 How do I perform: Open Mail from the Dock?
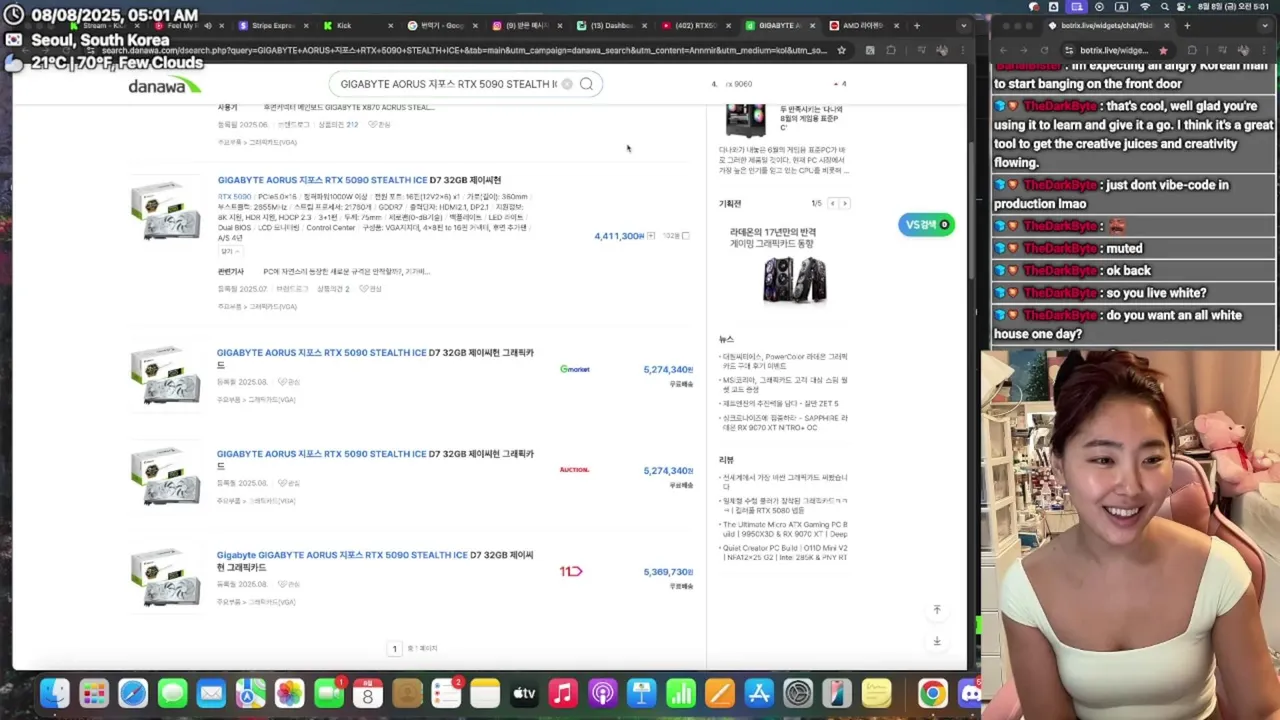211,693
